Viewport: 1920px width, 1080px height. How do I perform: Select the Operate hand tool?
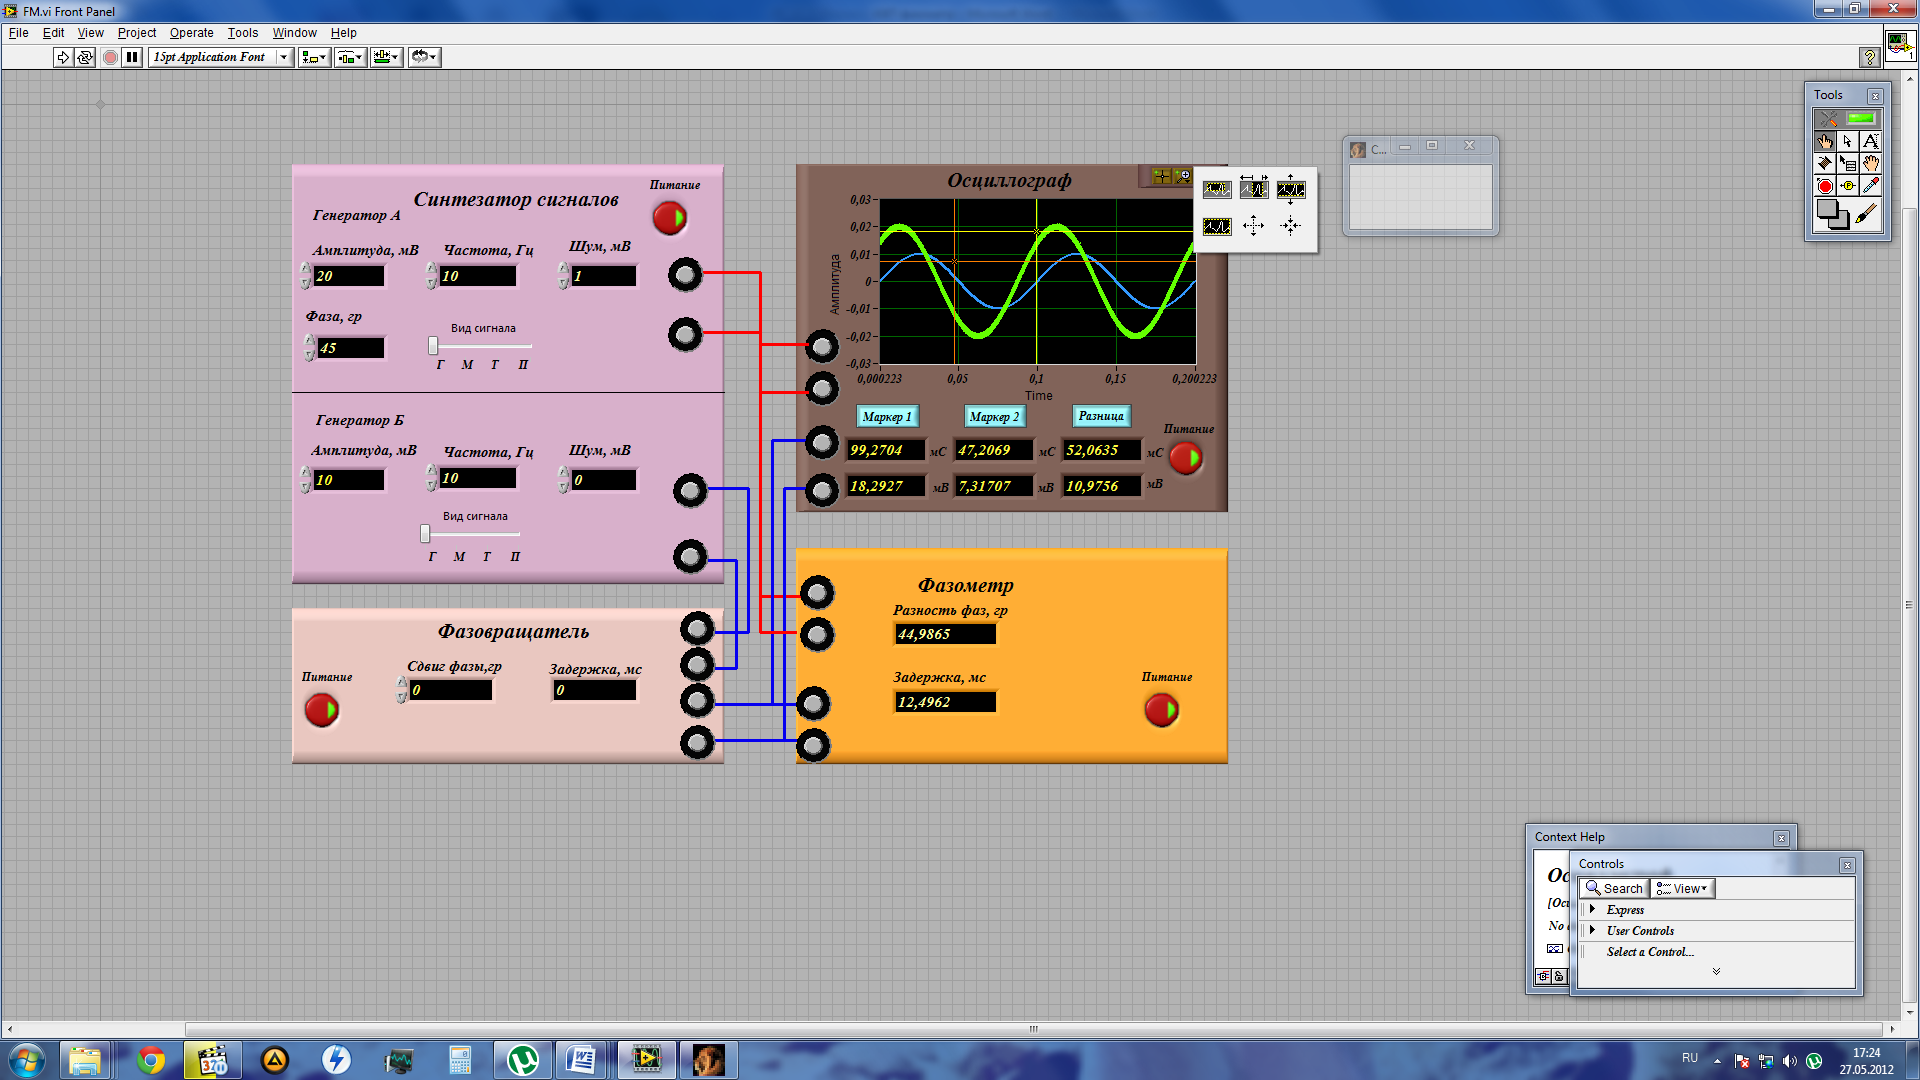click(1825, 141)
